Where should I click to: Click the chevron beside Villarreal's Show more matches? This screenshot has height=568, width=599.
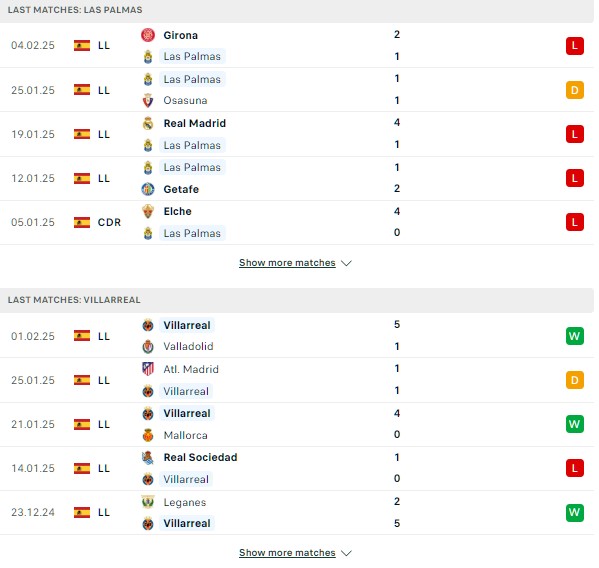(346, 553)
